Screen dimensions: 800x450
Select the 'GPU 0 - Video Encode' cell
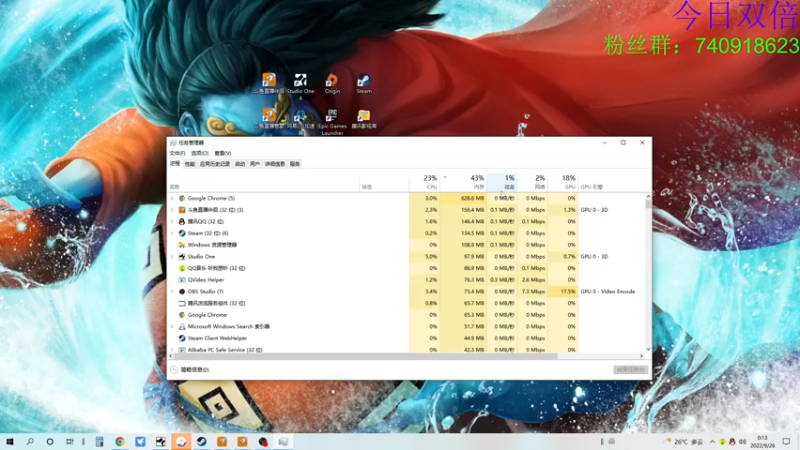point(608,291)
